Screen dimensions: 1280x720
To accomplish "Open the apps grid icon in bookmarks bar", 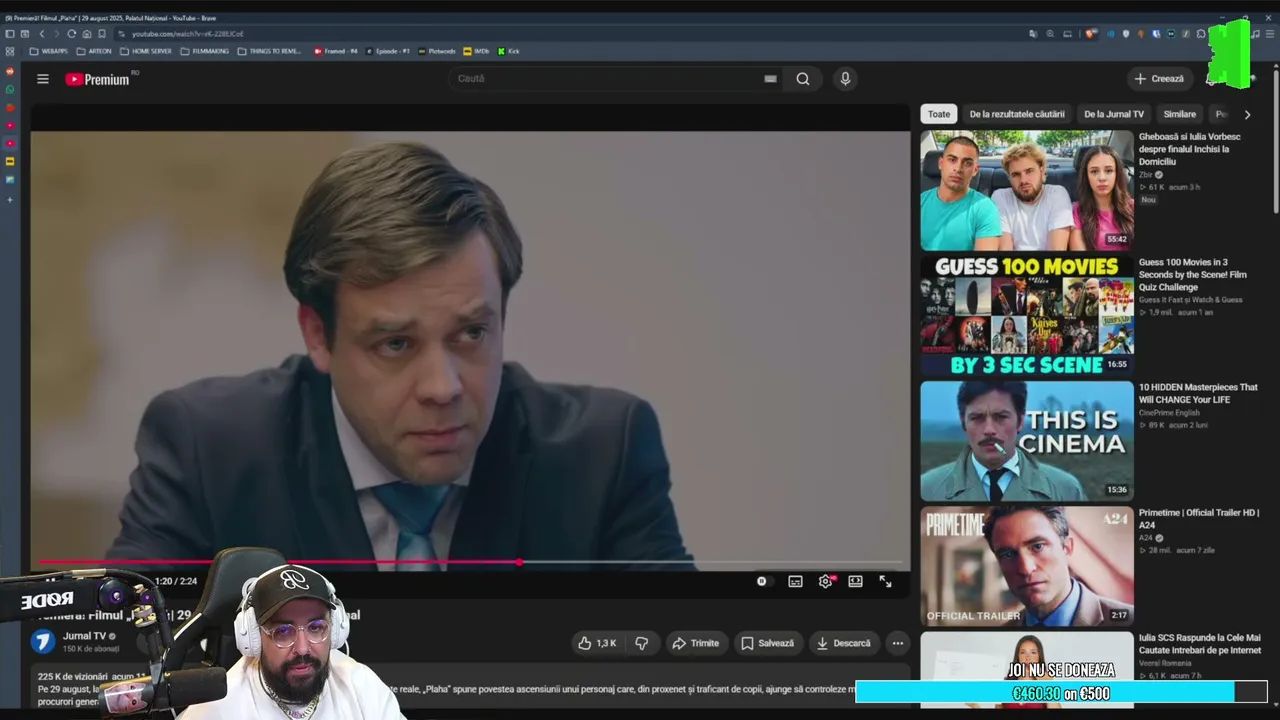I will tap(10, 51).
